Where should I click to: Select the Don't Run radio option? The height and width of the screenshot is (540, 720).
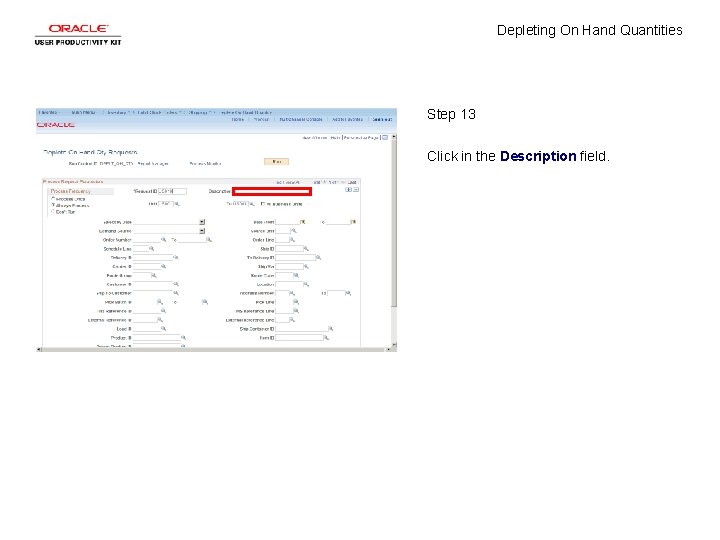pos(53,211)
